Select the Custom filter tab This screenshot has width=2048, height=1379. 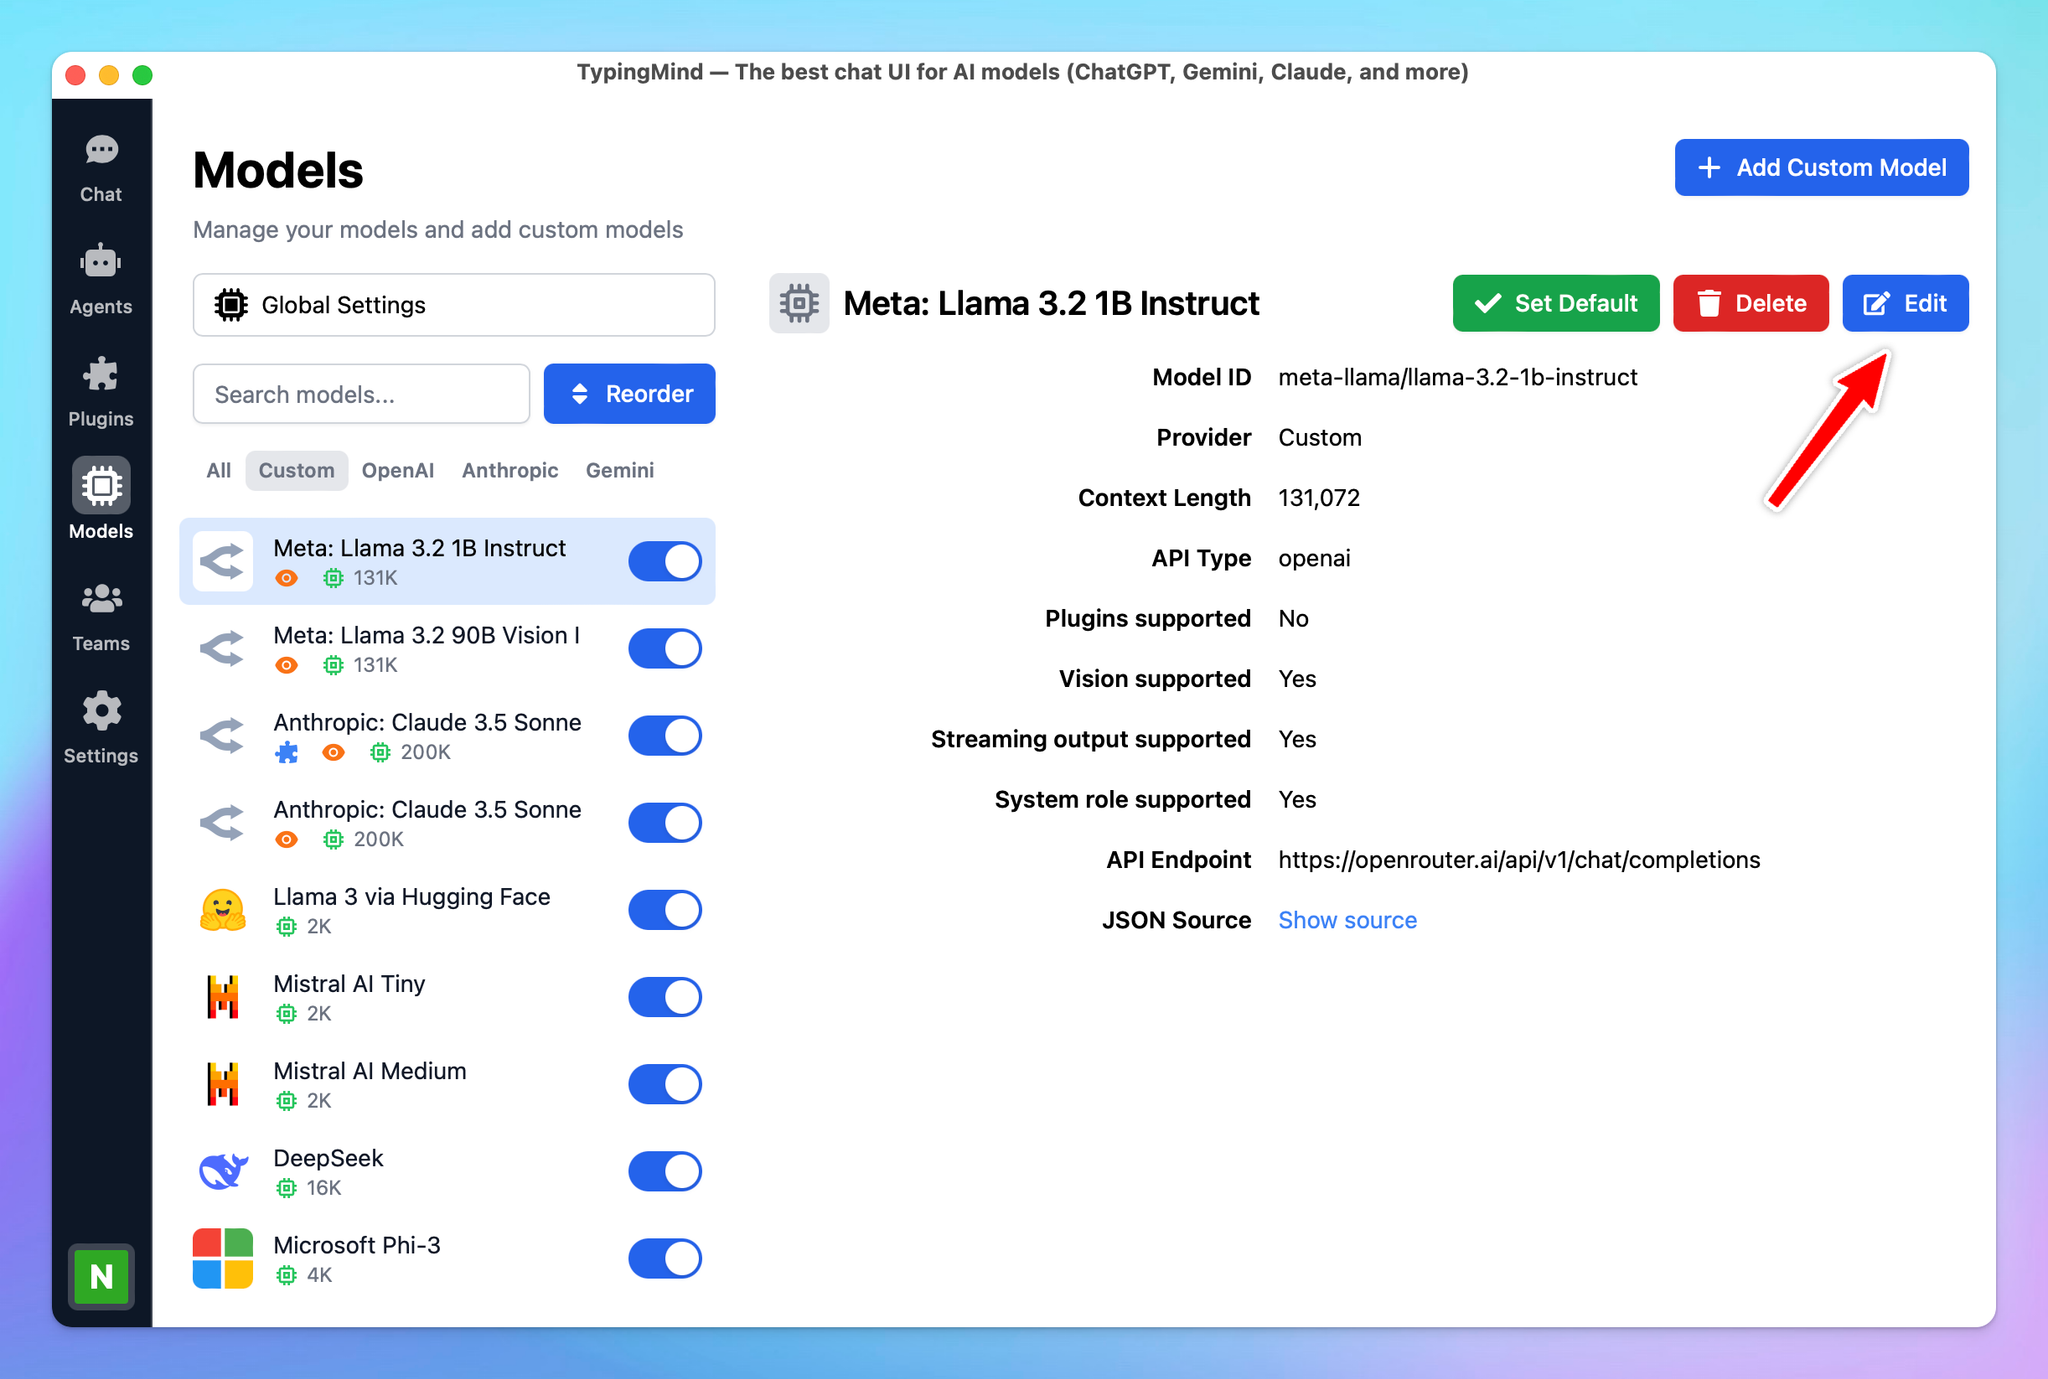coord(296,470)
